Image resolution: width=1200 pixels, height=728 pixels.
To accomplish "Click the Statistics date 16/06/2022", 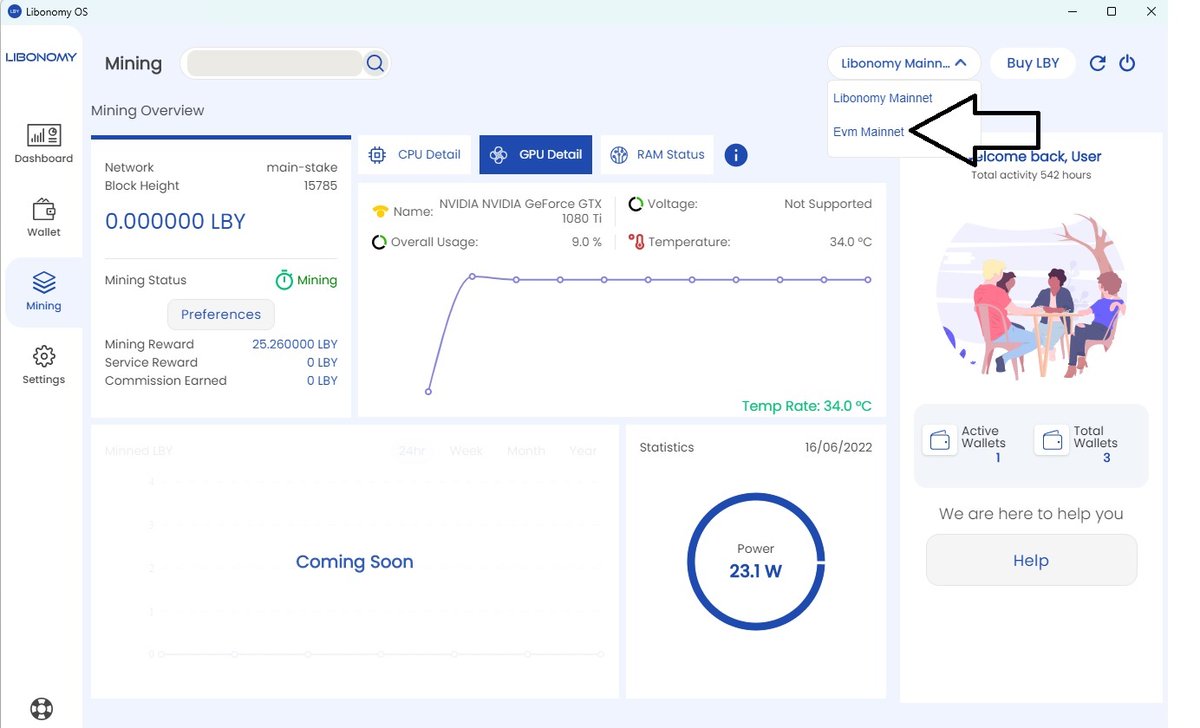I will (838, 447).
